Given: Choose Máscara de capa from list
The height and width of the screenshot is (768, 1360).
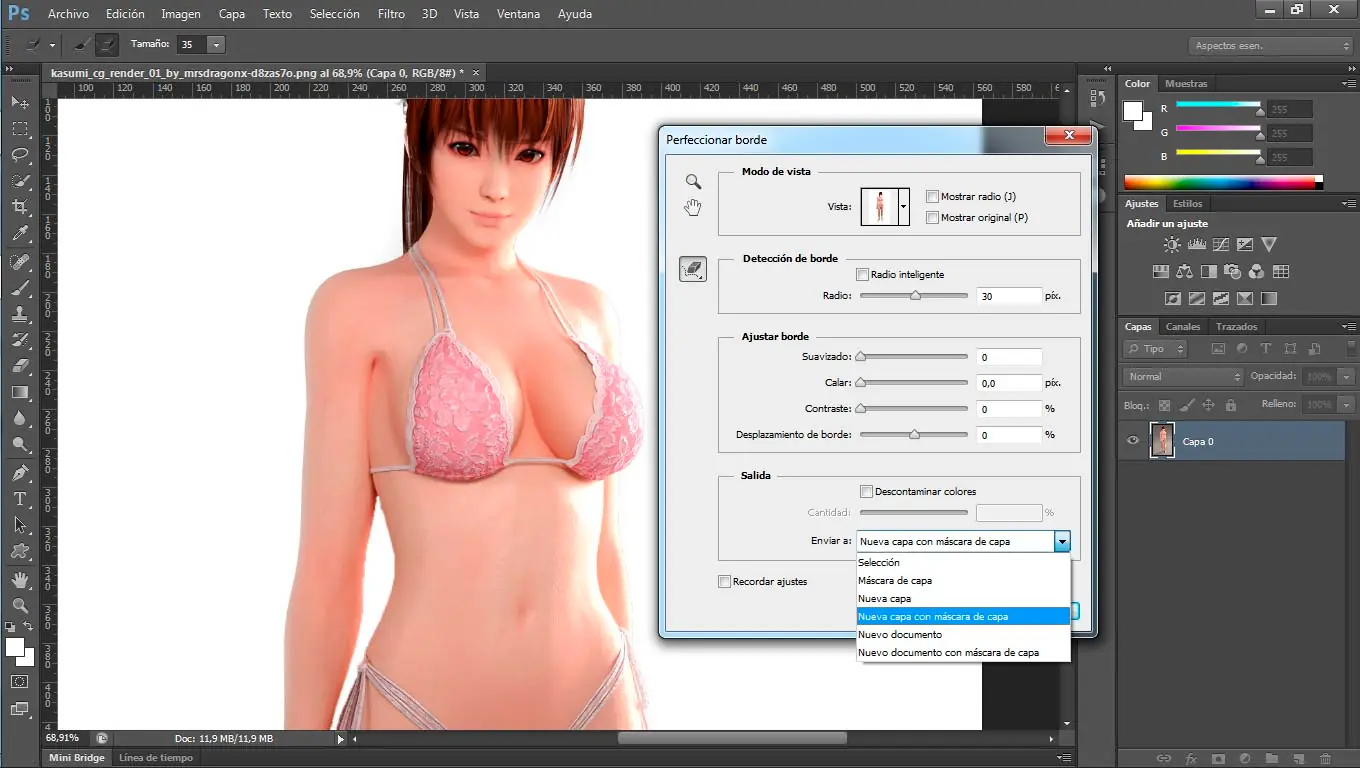Looking at the screenshot, I should (964, 581).
